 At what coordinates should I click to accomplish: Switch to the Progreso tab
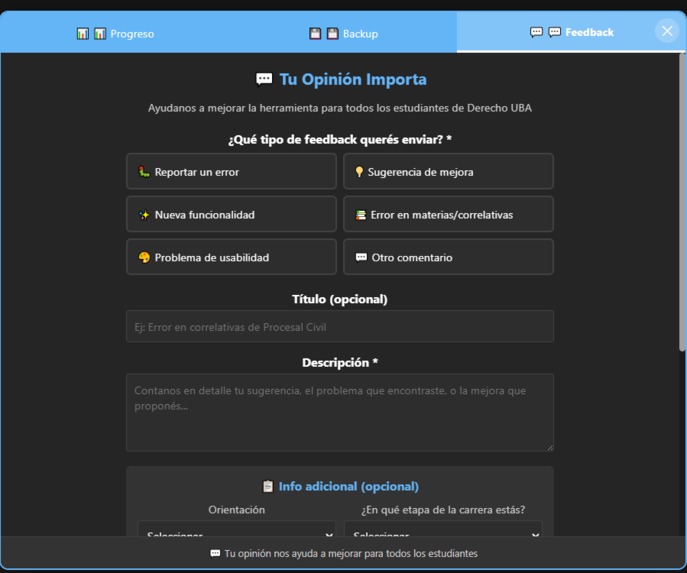[115, 33]
